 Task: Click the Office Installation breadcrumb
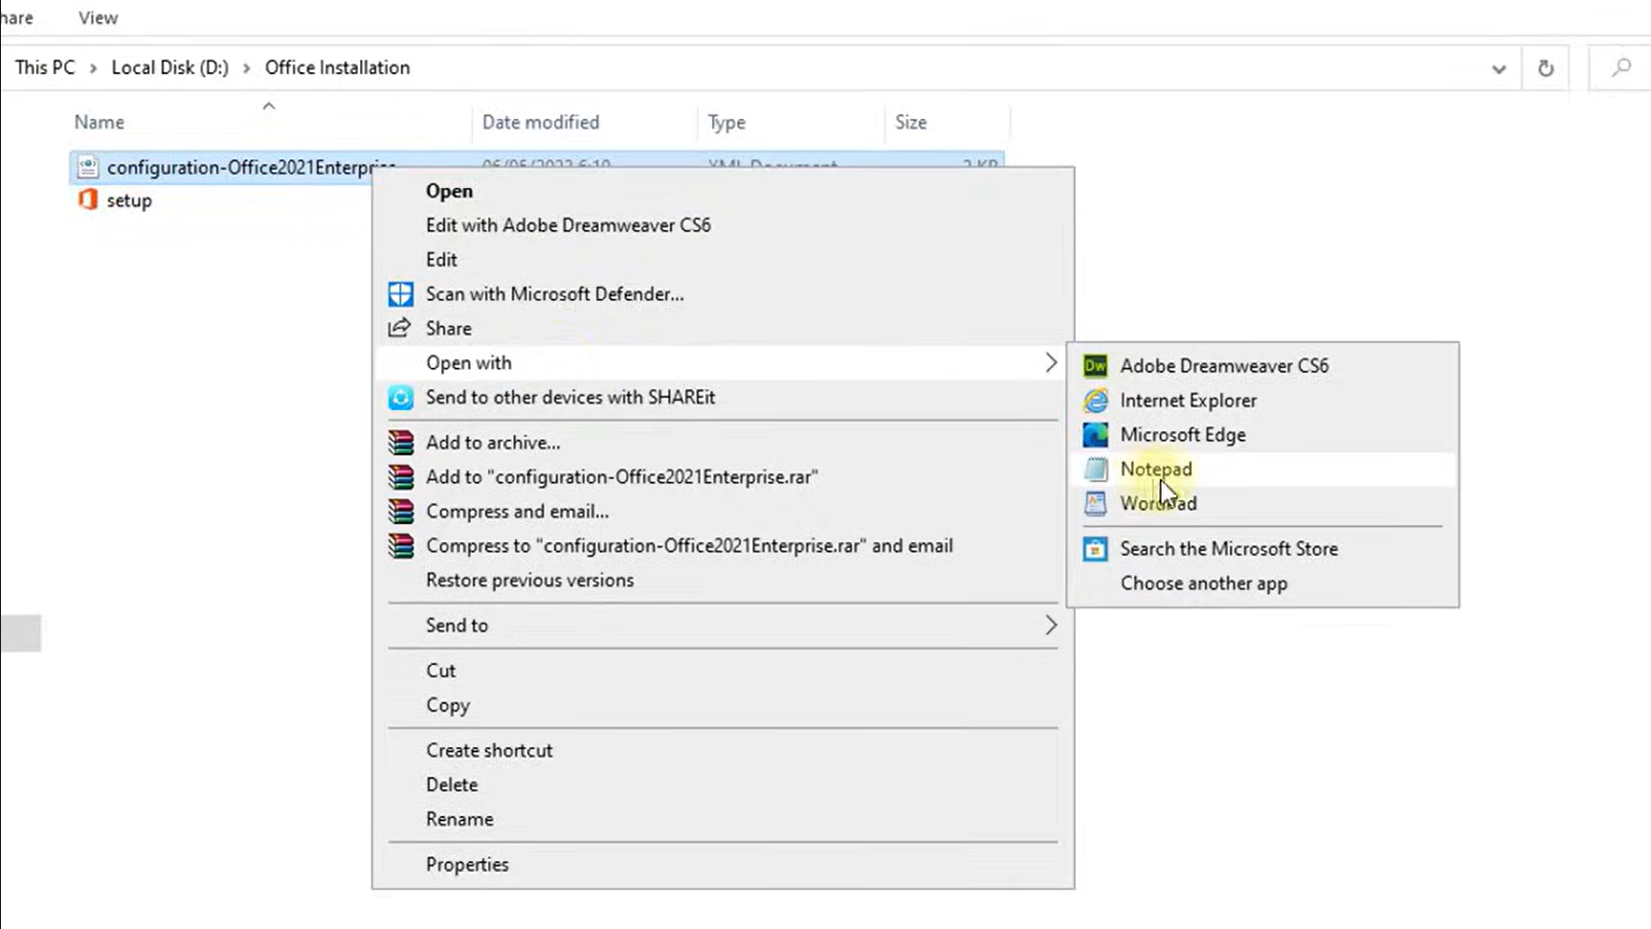(337, 68)
